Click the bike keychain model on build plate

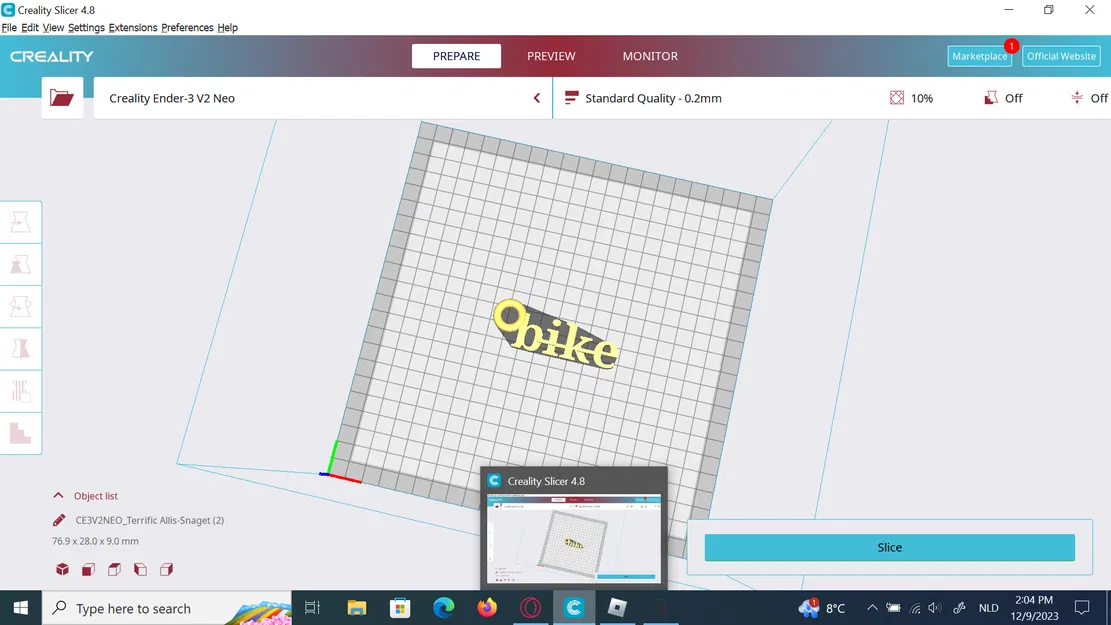pyautogui.click(x=556, y=335)
